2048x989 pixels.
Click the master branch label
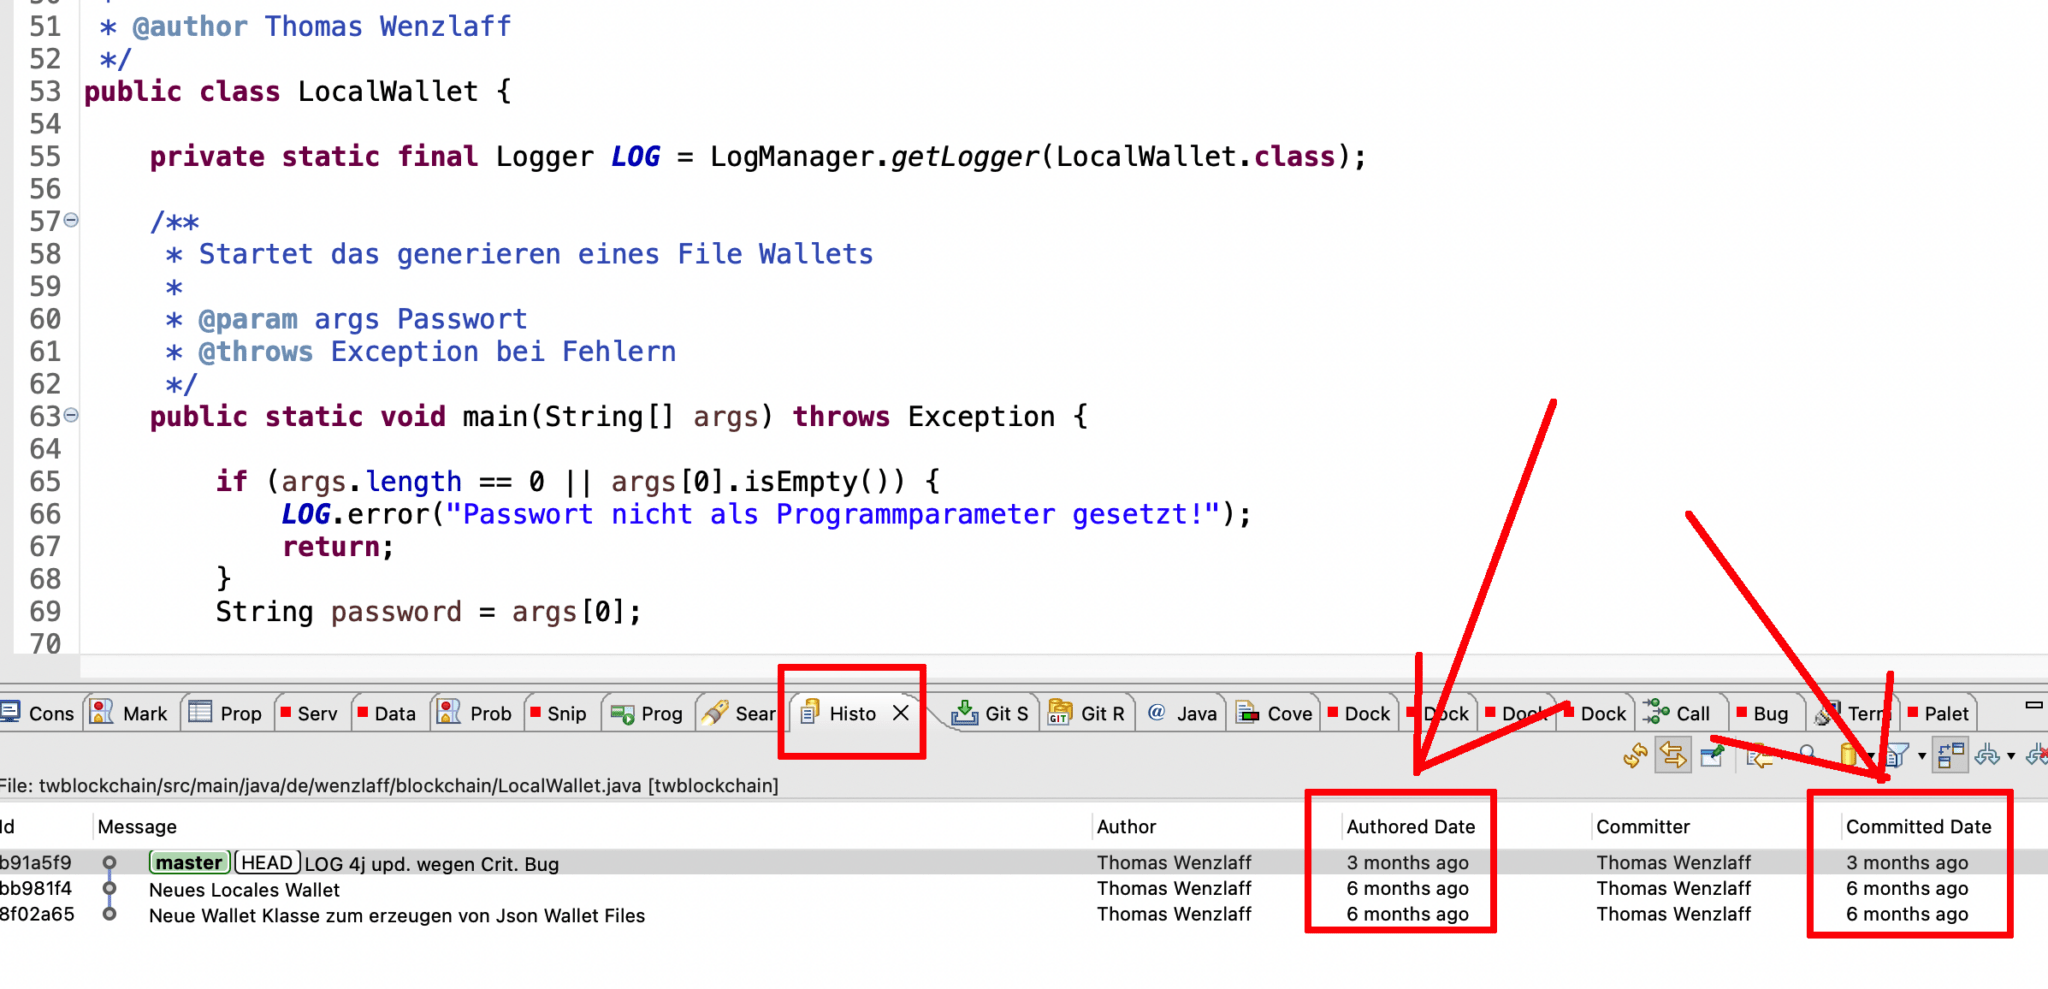[189, 862]
